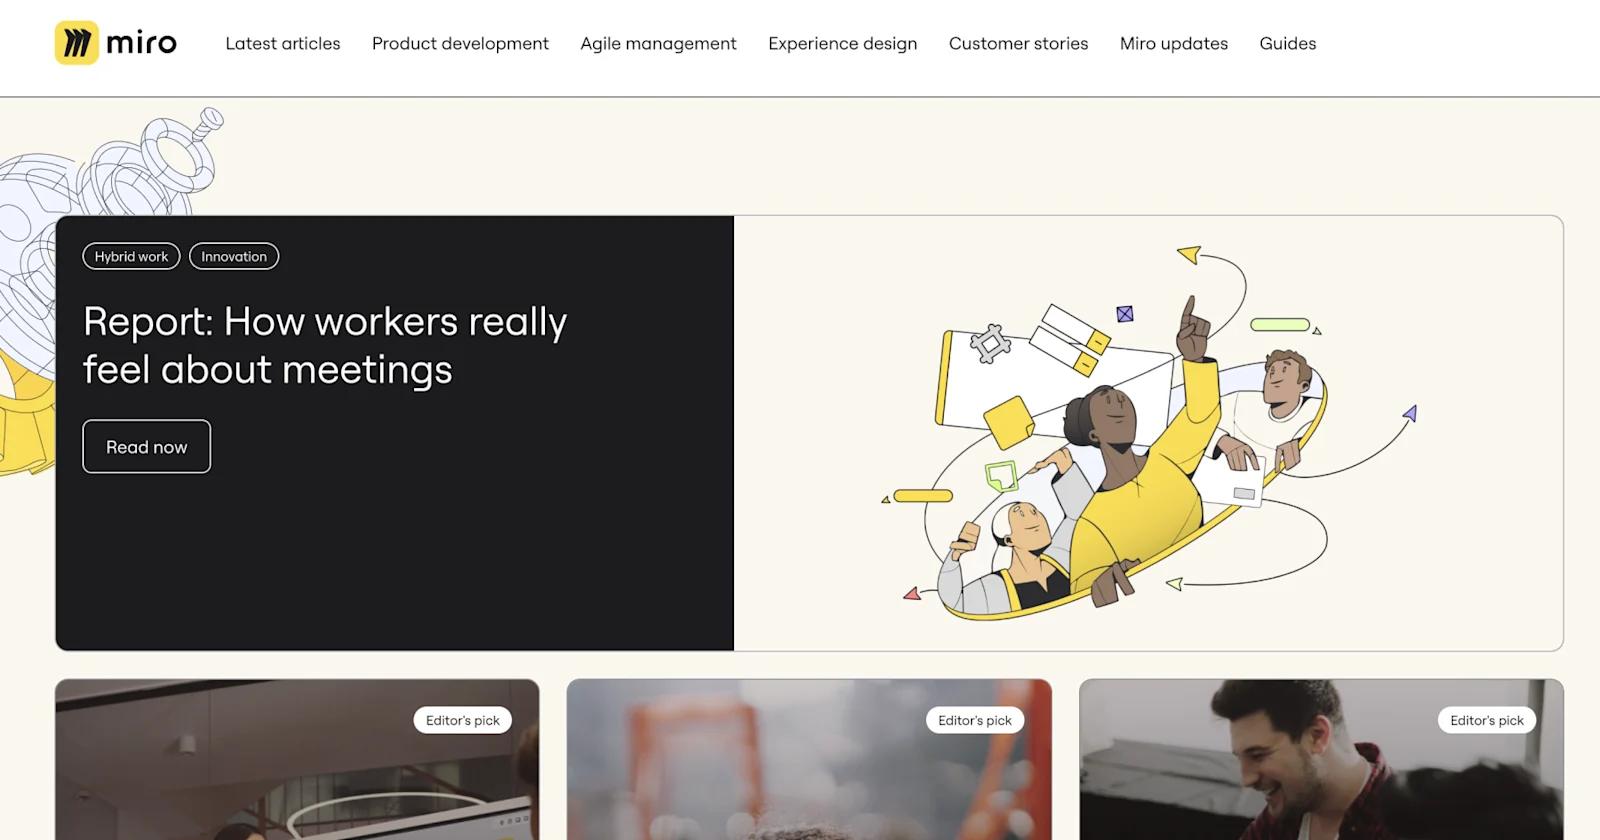The width and height of the screenshot is (1600, 840).
Task: Go to Product development category
Action: pyautogui.click(x=460, y=44)
